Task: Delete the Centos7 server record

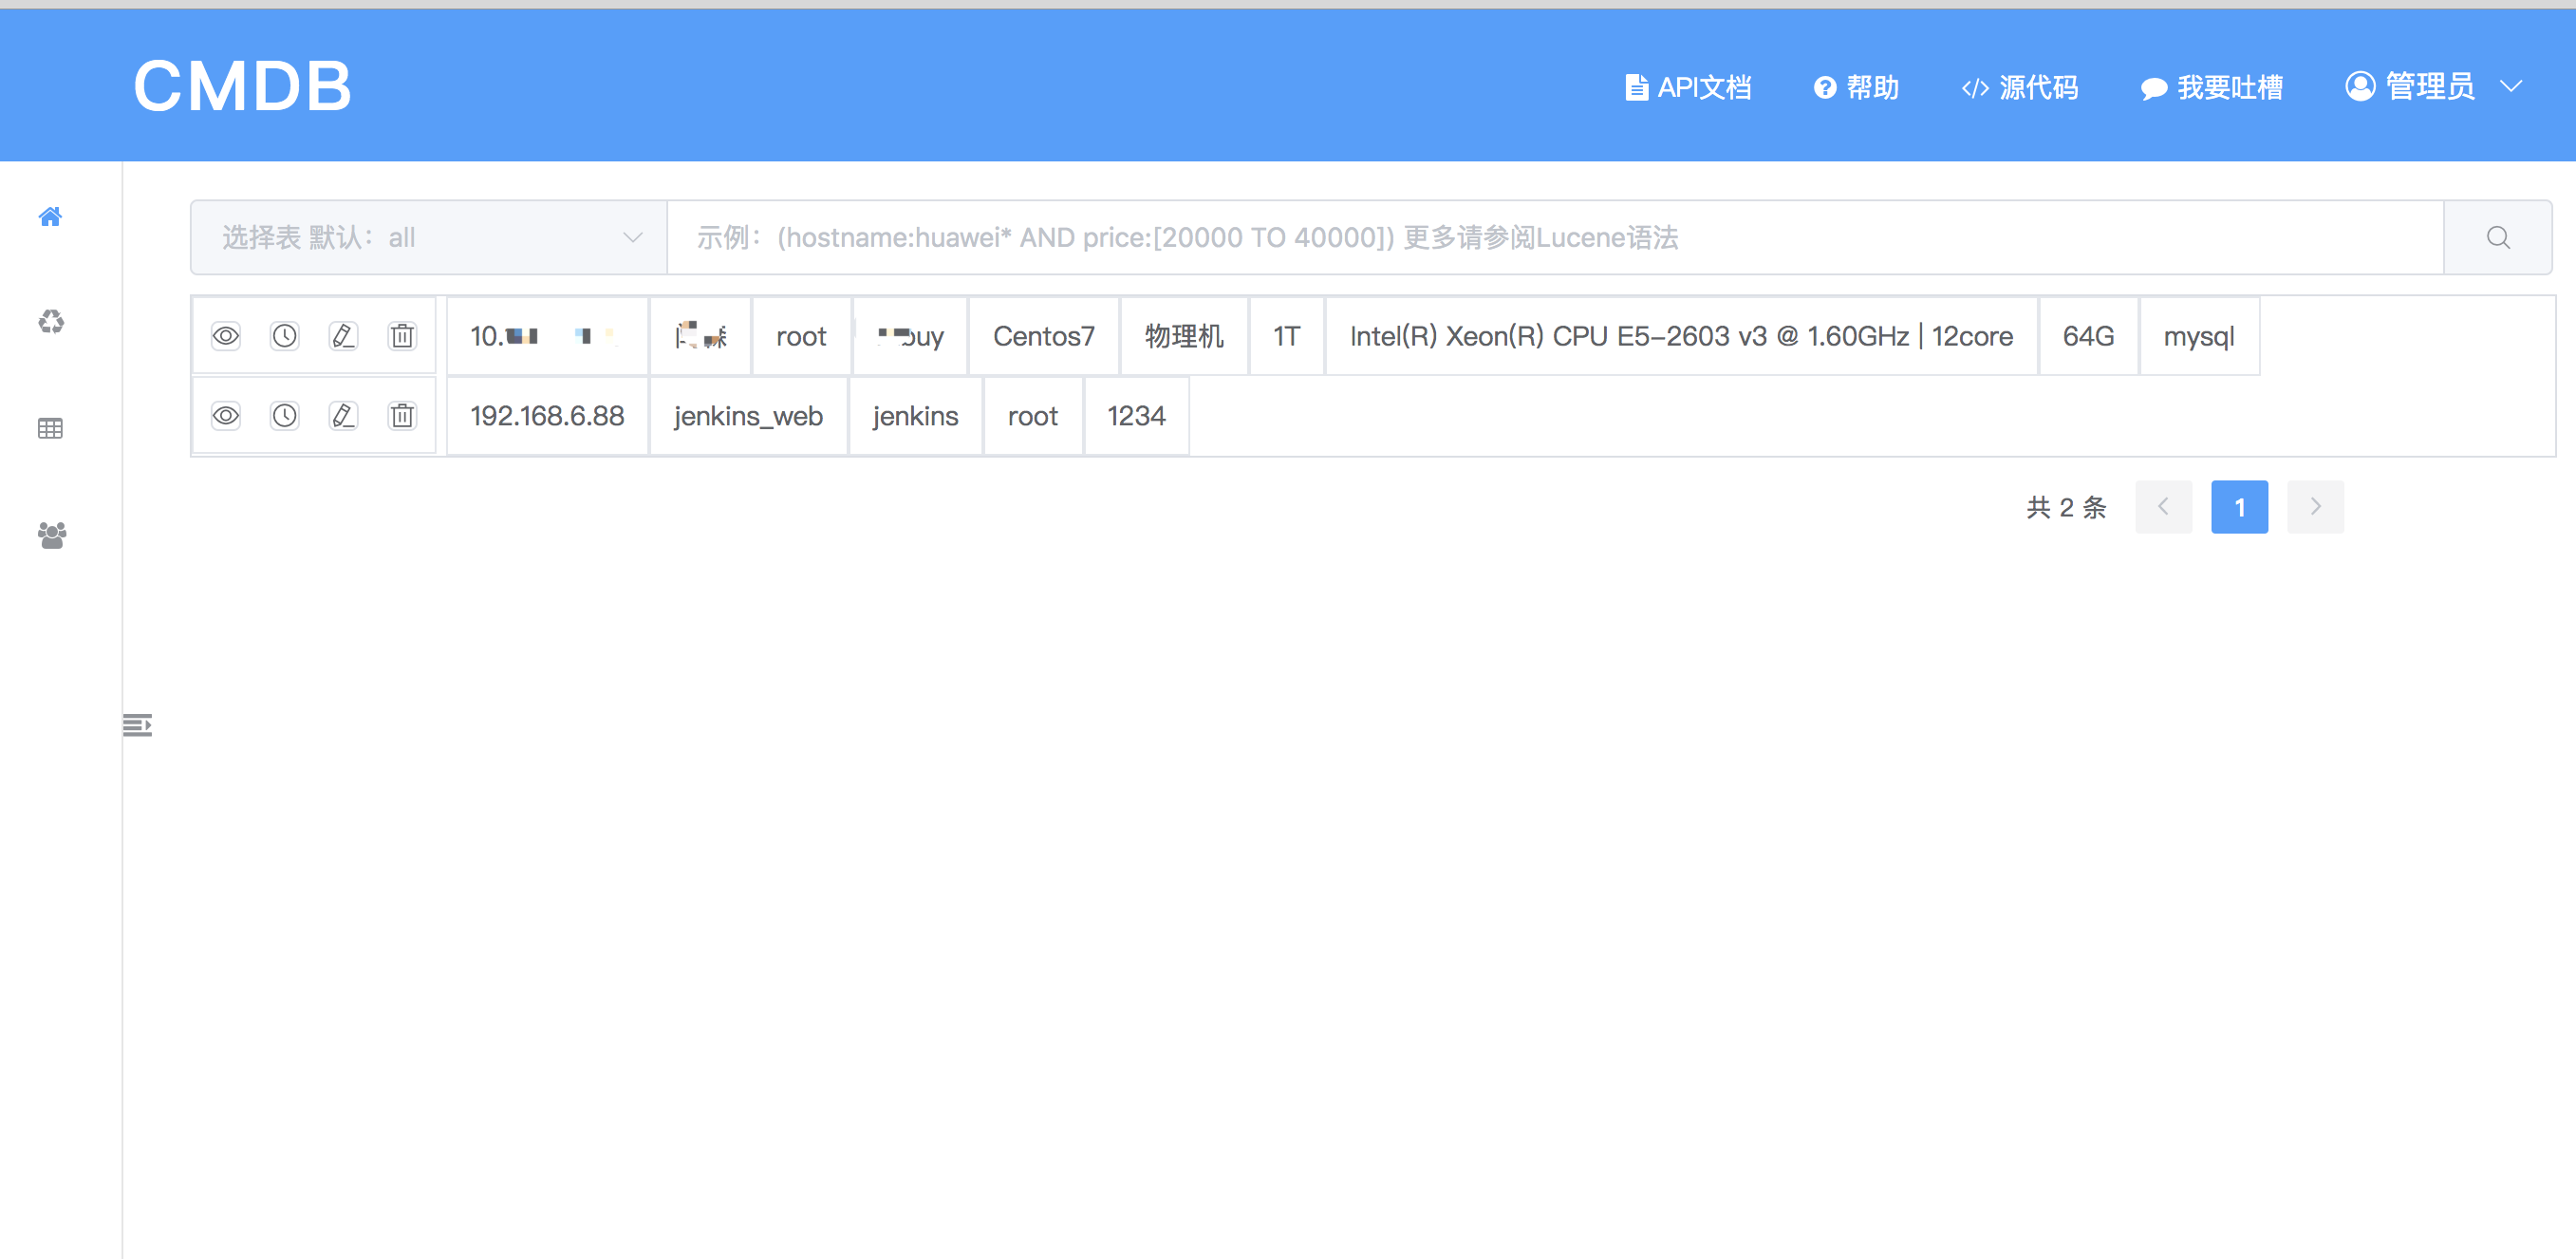Action: (402, 335)
